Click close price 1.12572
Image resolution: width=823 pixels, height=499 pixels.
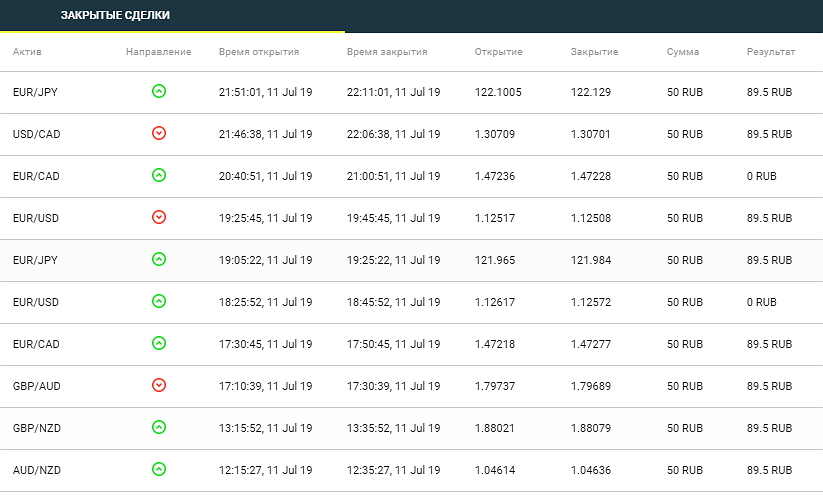coord(591,302)
